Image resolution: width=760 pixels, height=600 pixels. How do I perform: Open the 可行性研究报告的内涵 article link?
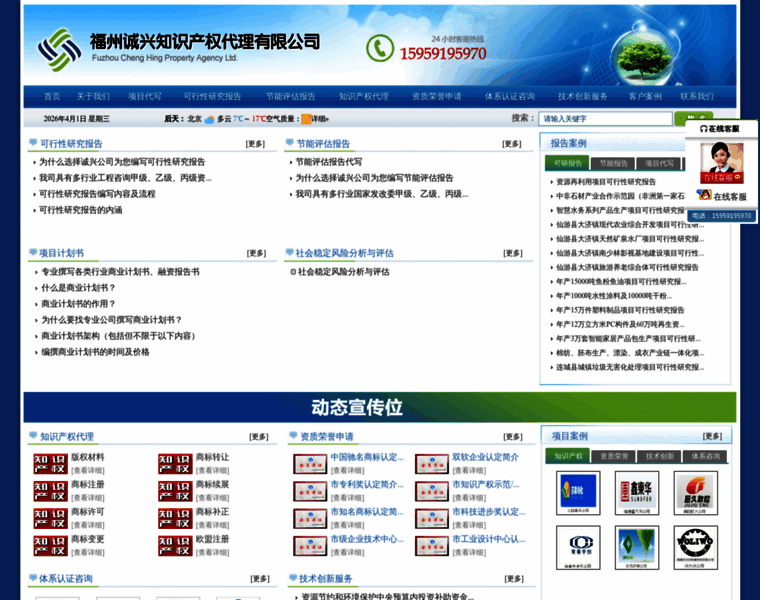pos(80,210)
